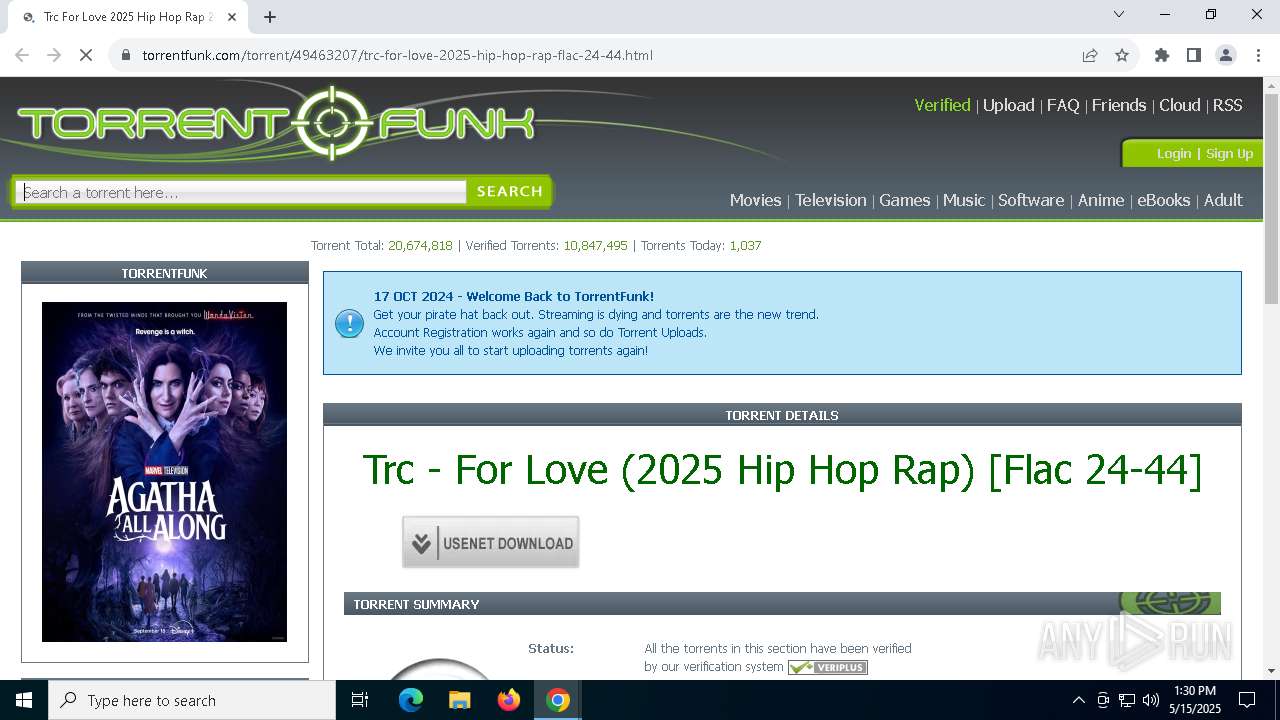Stop loading page button in Chrome toolbar

(x=86, y=55)
